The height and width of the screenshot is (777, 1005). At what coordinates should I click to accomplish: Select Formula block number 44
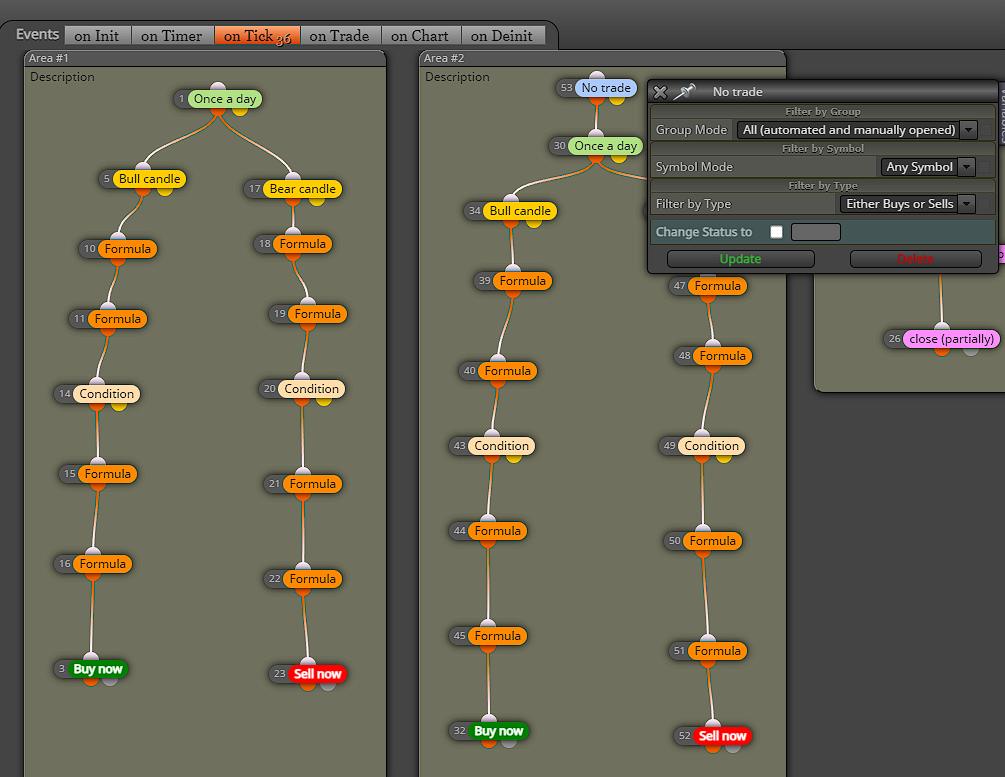[497, 531]
